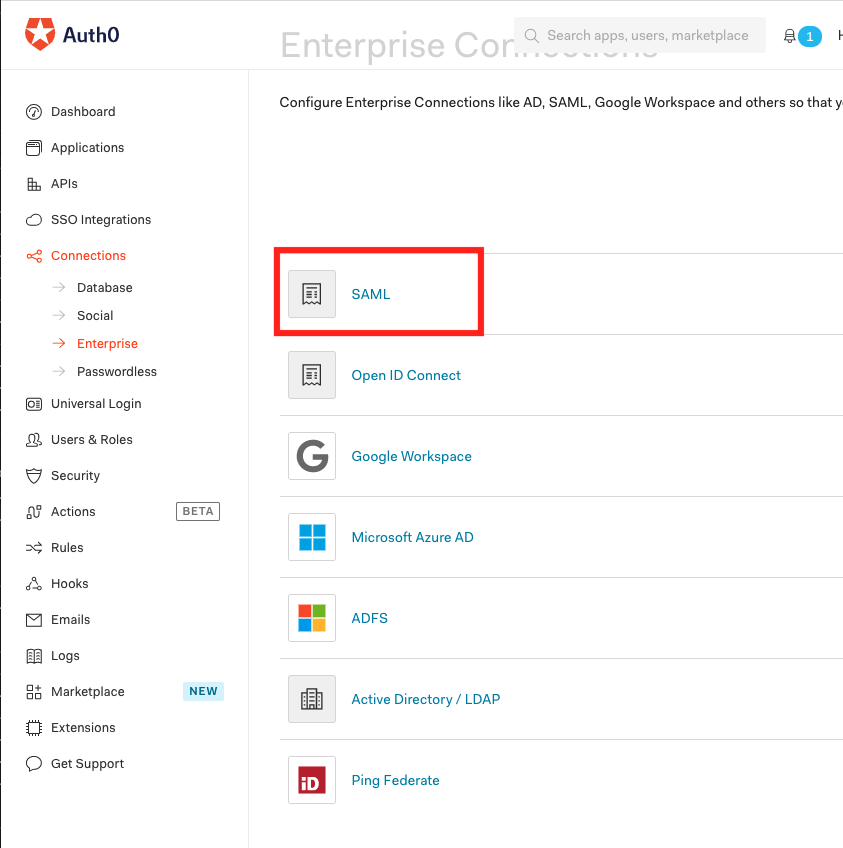Open Dashboard in the sidebar
843x848 pixels.
coord(83,112)
